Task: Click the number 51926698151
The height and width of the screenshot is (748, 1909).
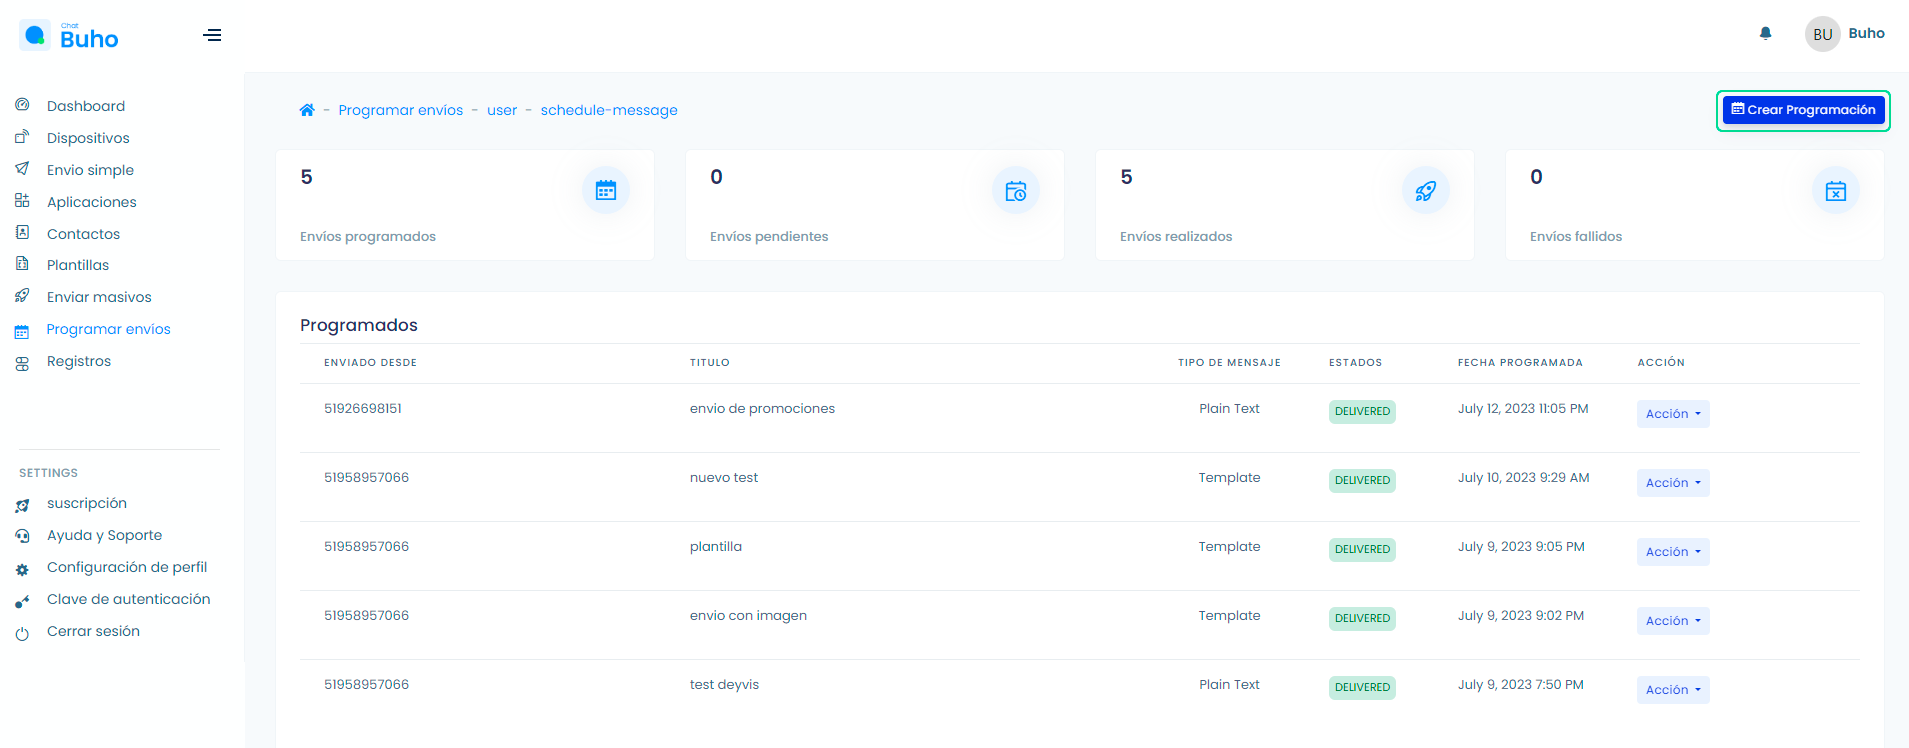Action: pyautogui.click(x=363, y=408)
